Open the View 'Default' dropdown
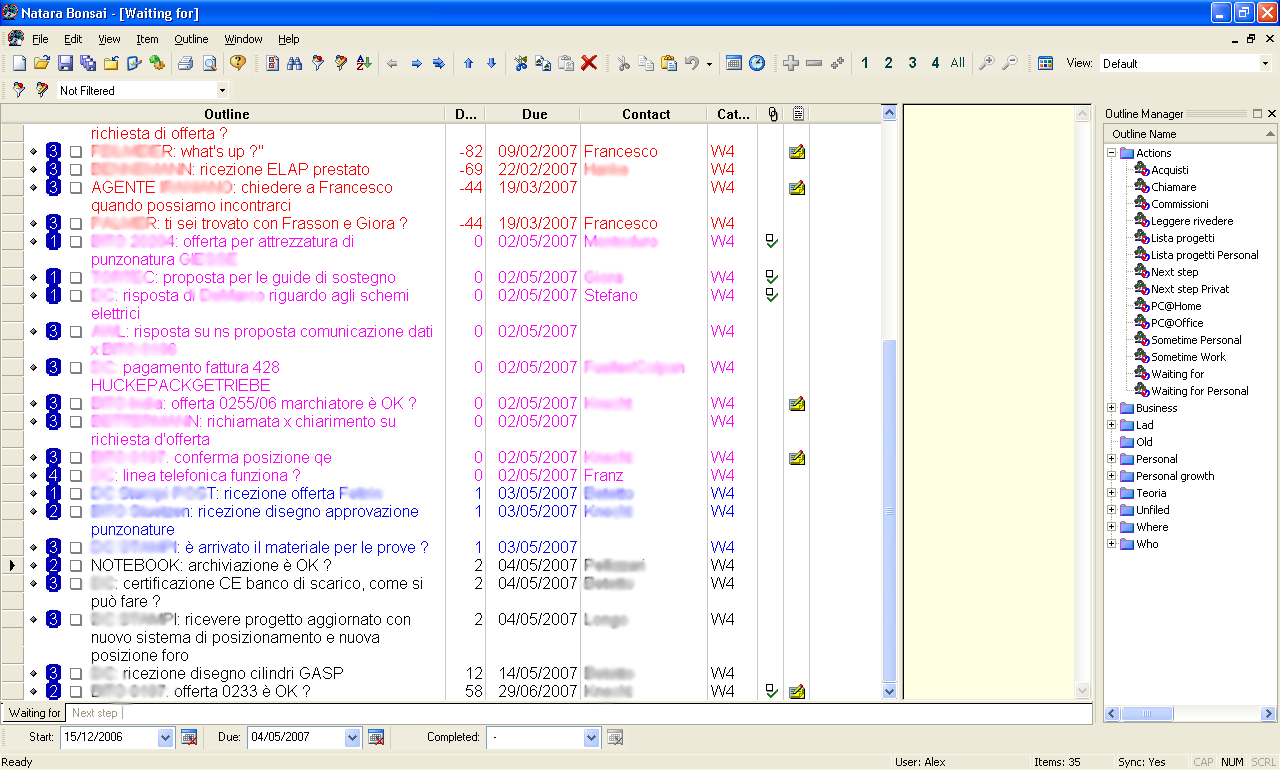This screenshot has width=1280, height=770. tap(1264, 63)
